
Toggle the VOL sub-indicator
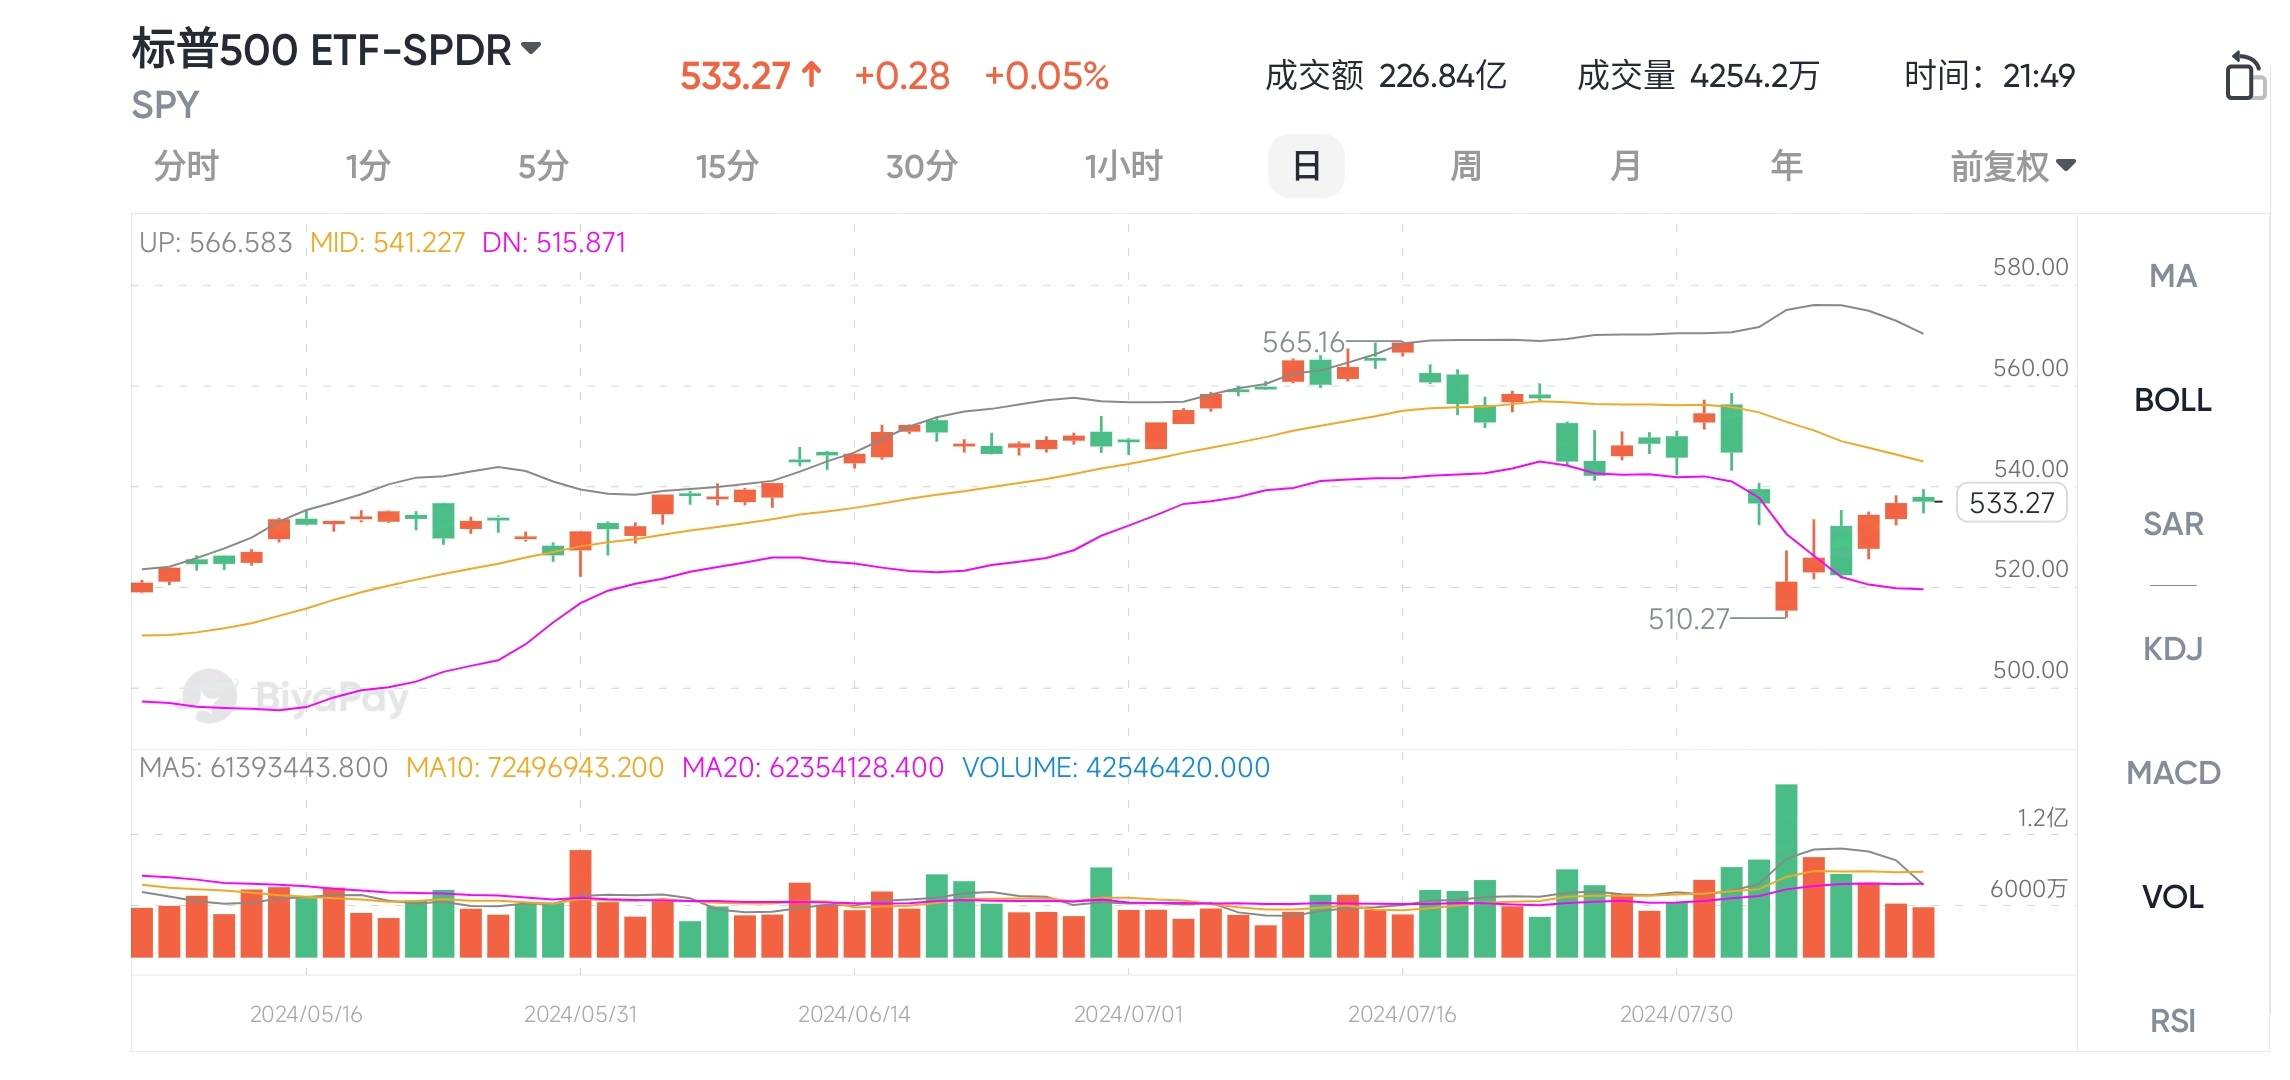tap(2173, 897)
